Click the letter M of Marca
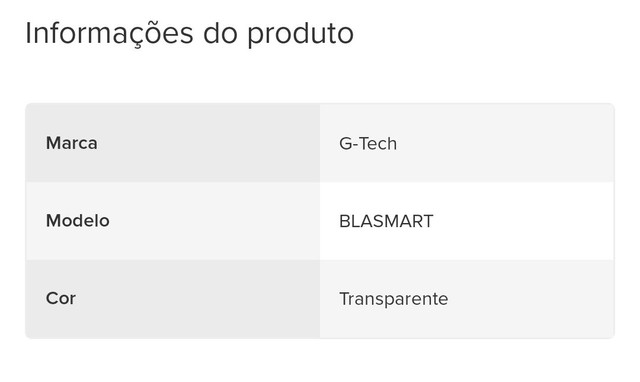Screen dimensions: 640x382 pyautogui.click(x=53, y=143)
